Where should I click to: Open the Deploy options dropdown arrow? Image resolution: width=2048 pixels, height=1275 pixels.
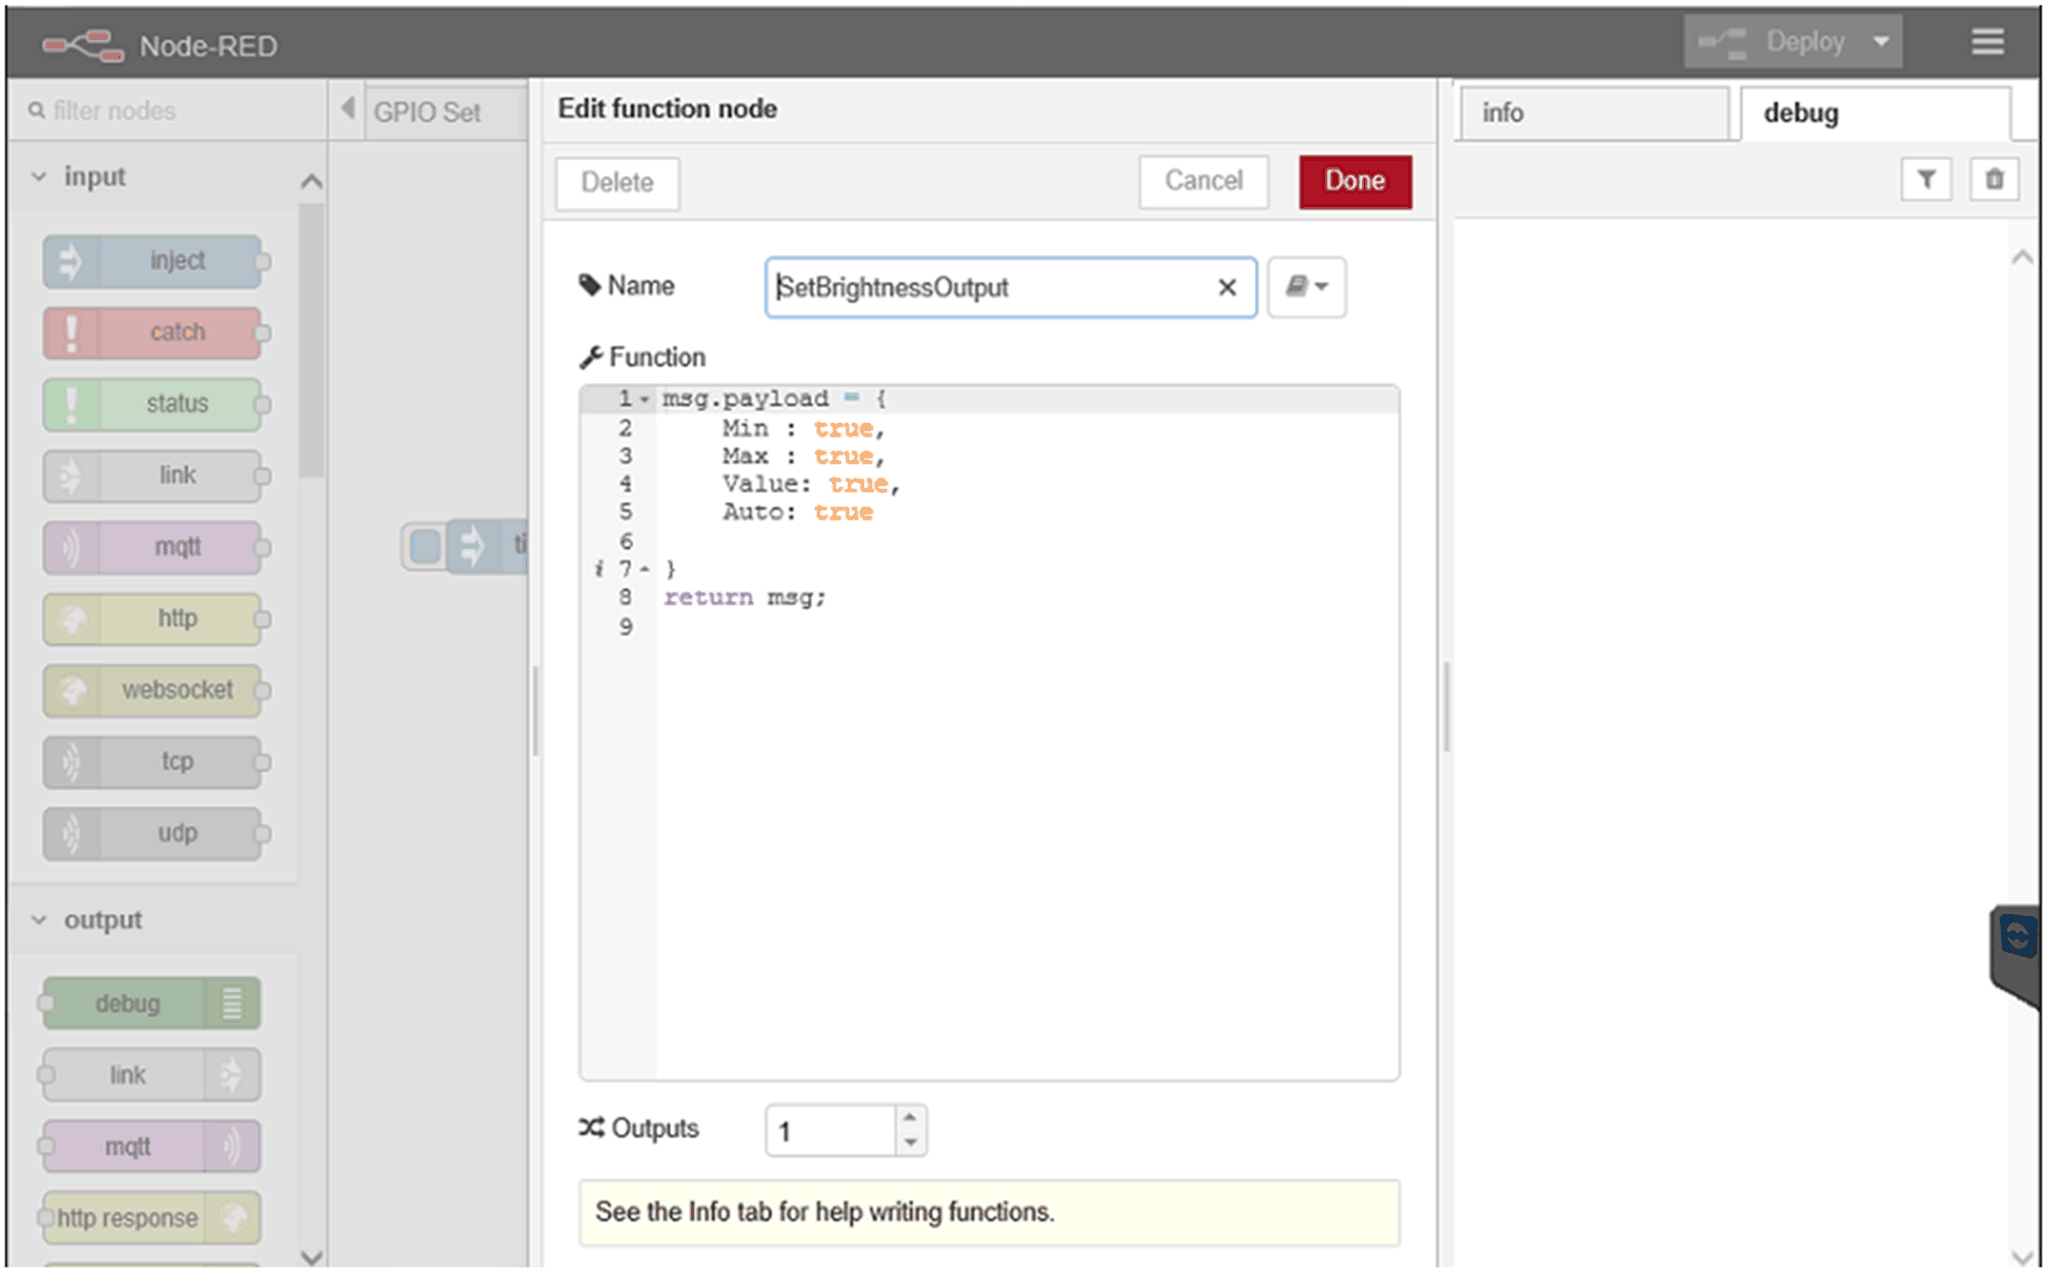pos(1881,42)
